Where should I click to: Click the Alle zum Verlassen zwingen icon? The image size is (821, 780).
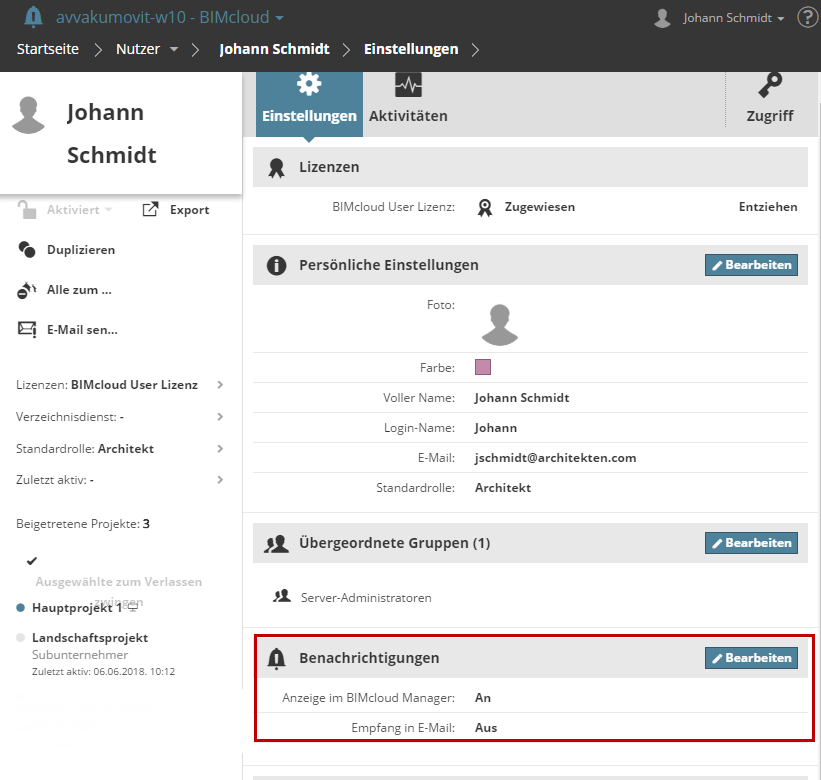pos(27,290)
